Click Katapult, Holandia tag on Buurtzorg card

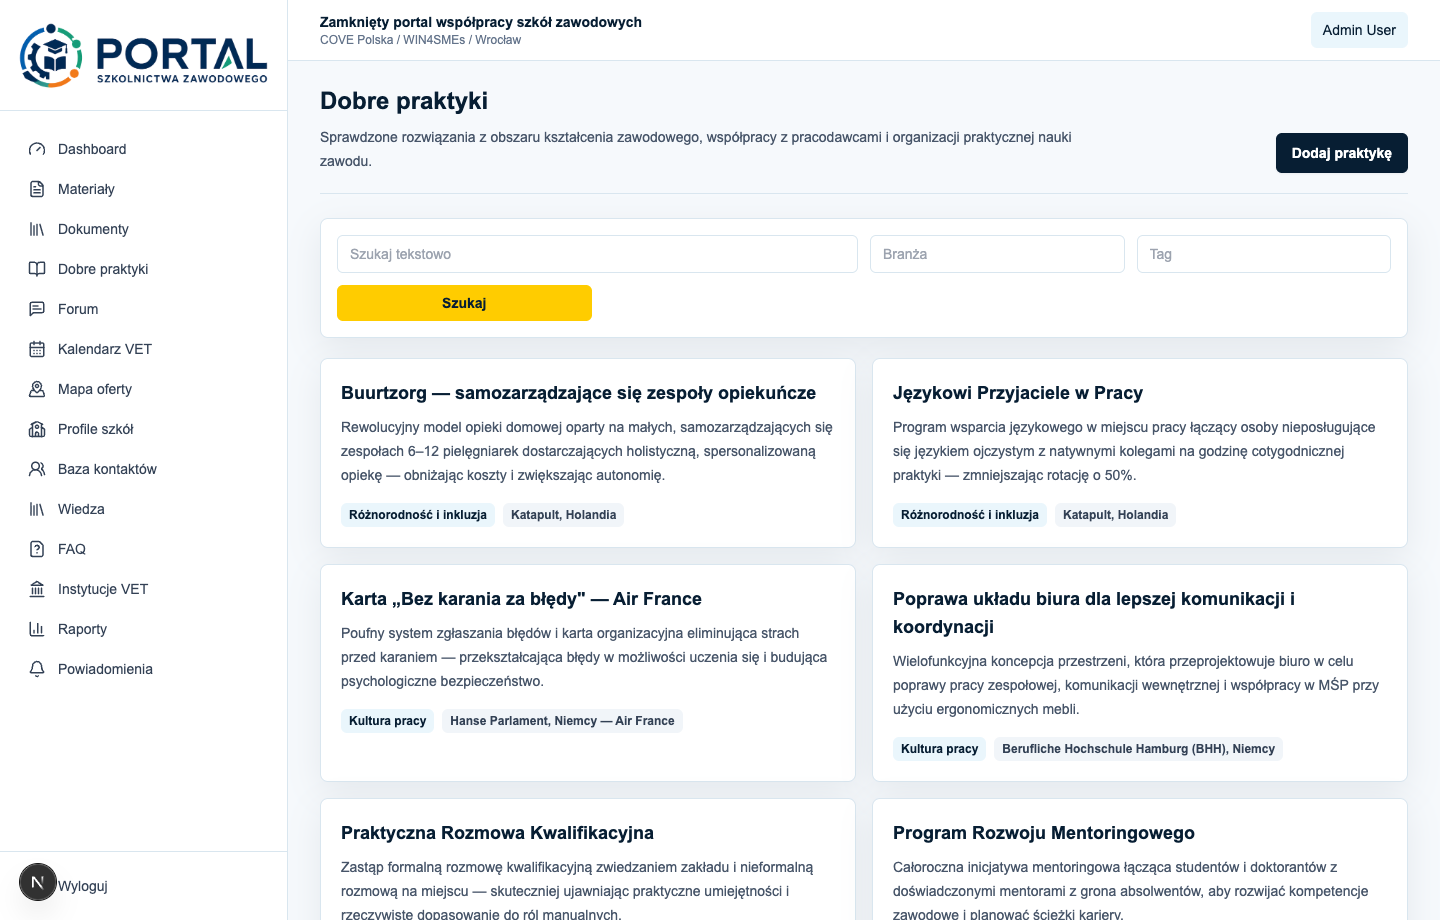[563, 515]
